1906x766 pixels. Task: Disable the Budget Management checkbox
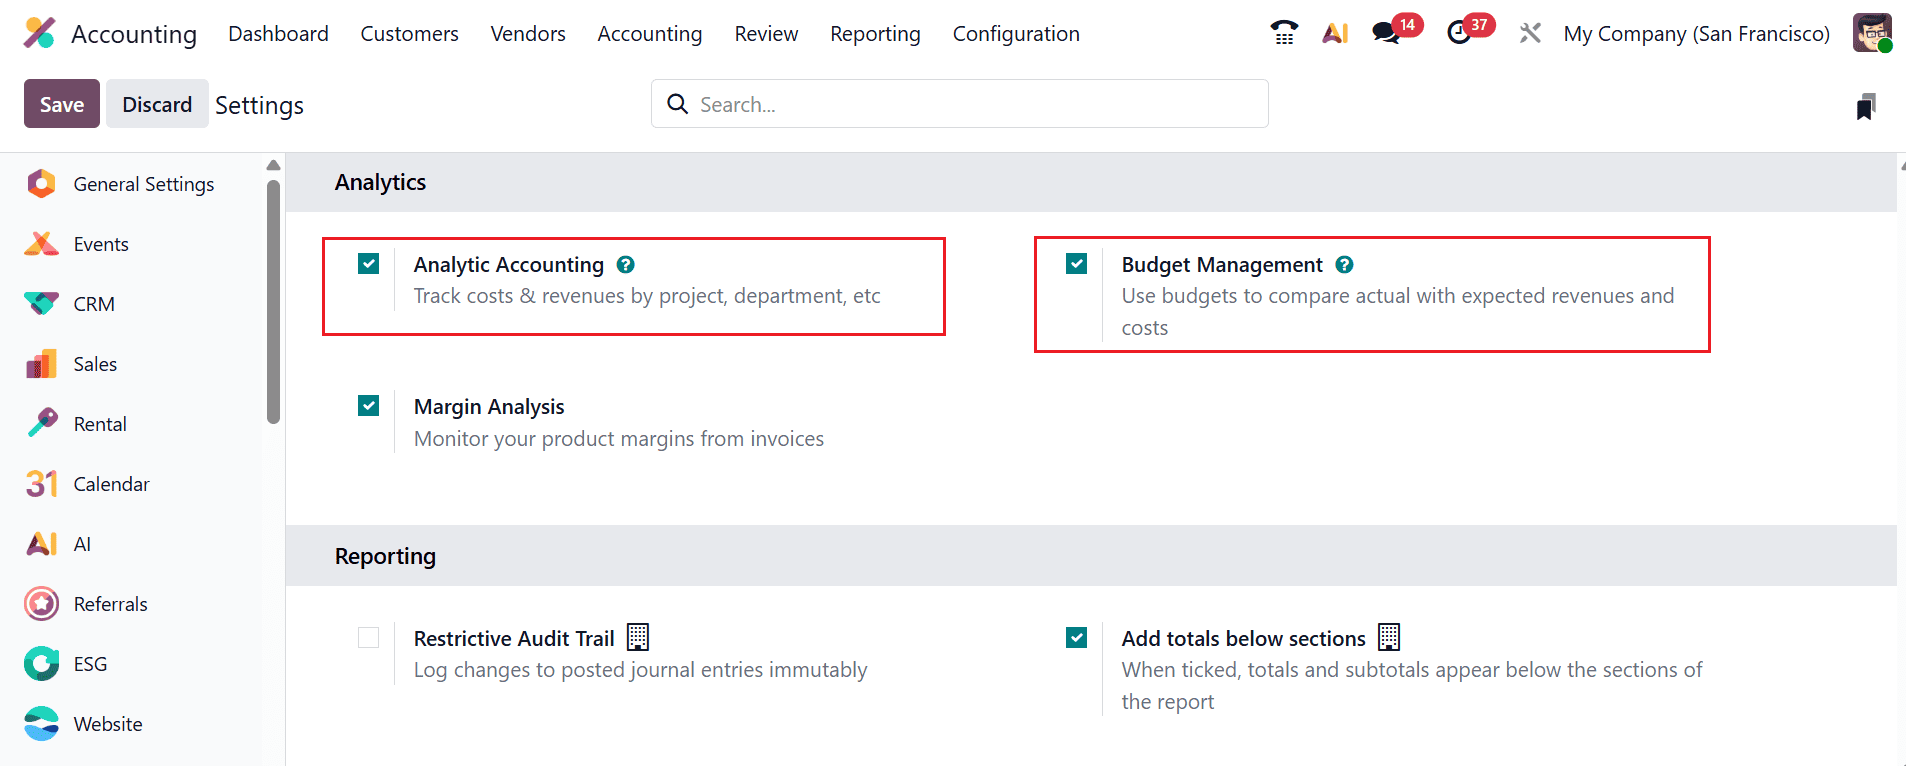pos(1077,264)
